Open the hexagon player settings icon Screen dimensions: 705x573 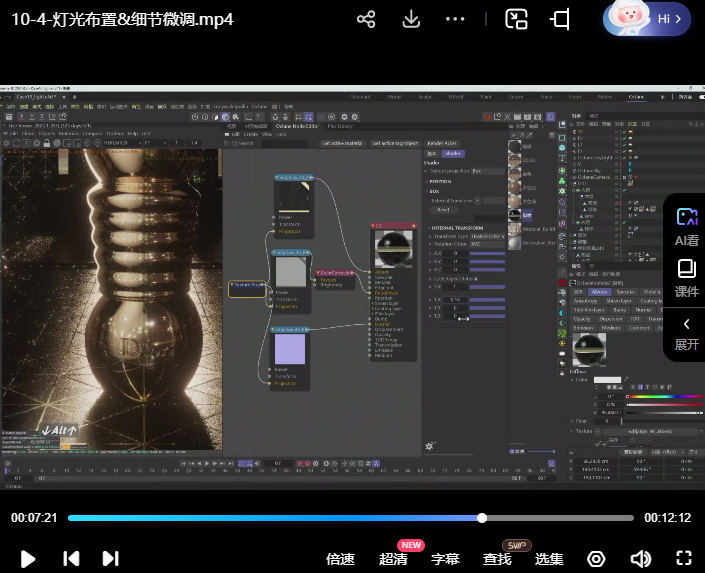[x=596, y=558]
